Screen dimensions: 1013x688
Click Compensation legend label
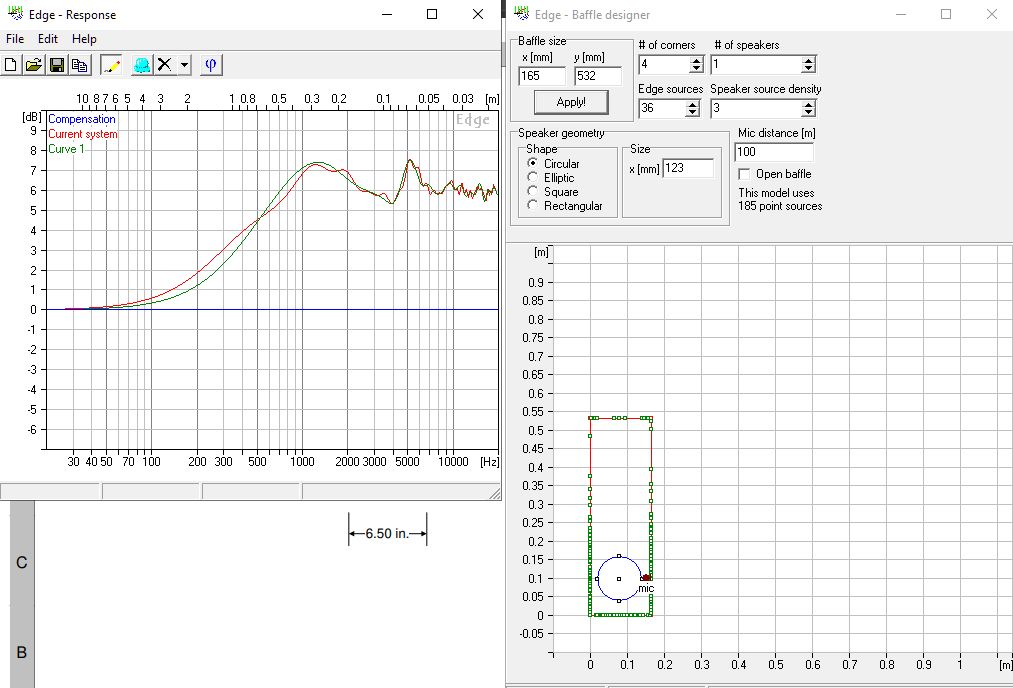click(81, 119)
